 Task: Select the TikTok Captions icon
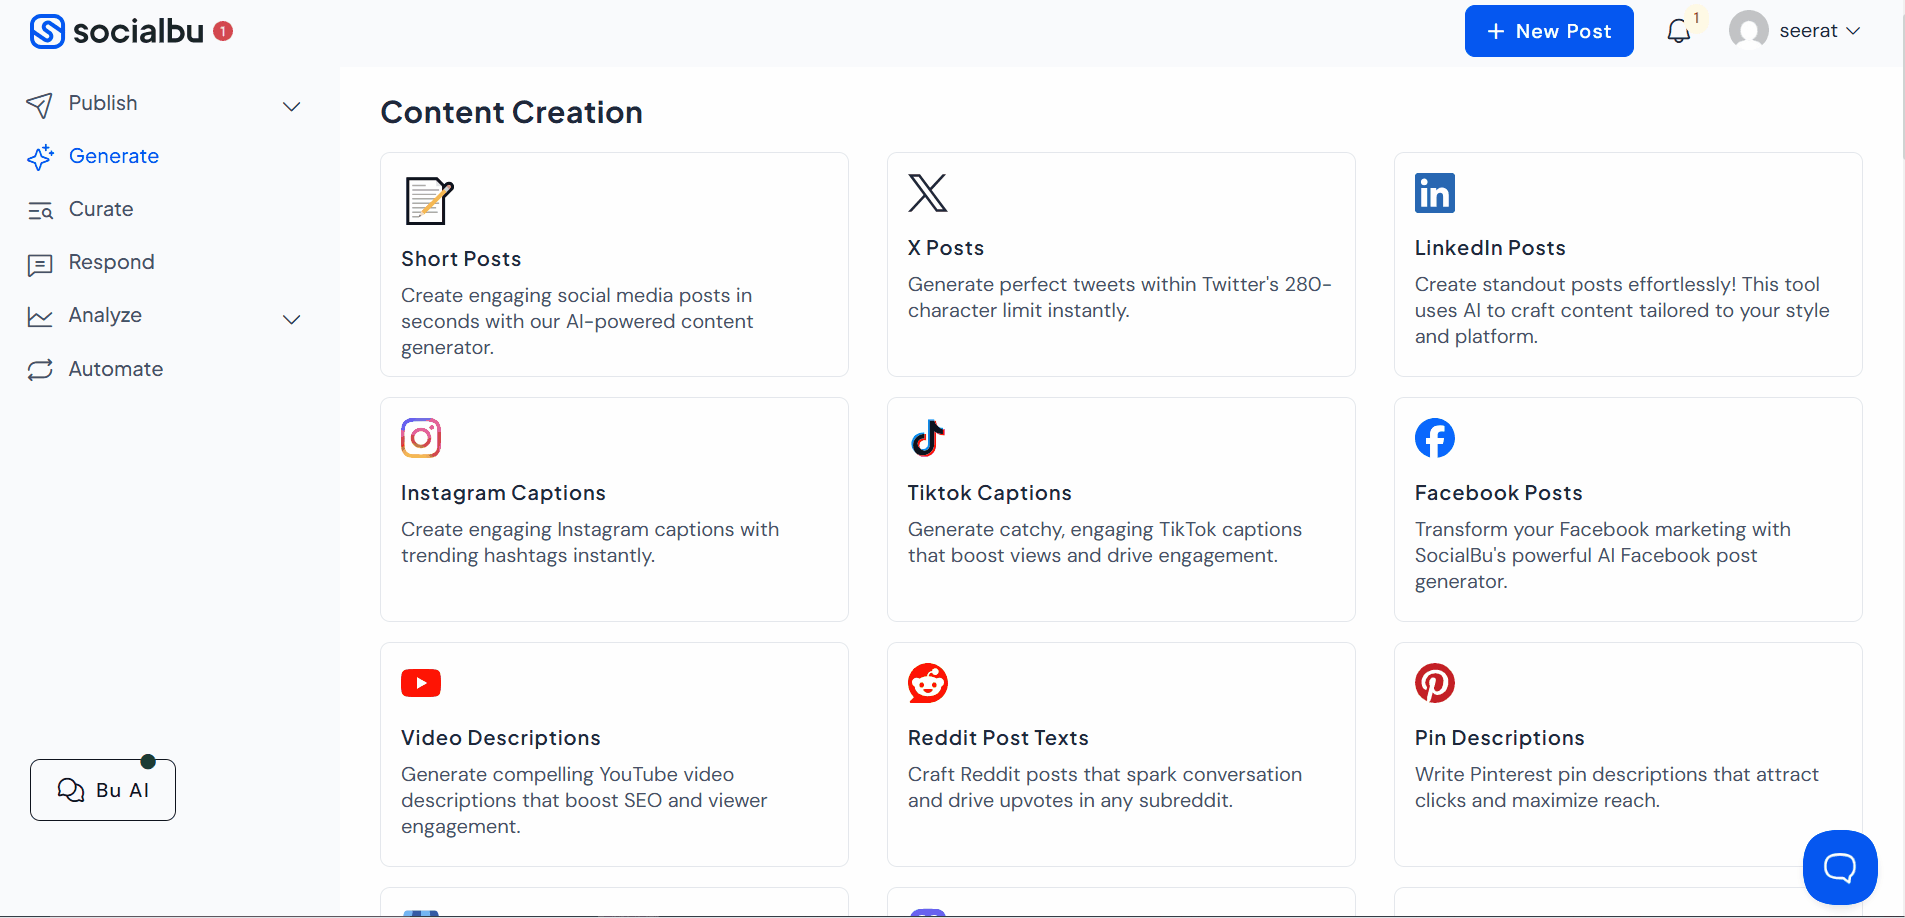pos(926,437)
